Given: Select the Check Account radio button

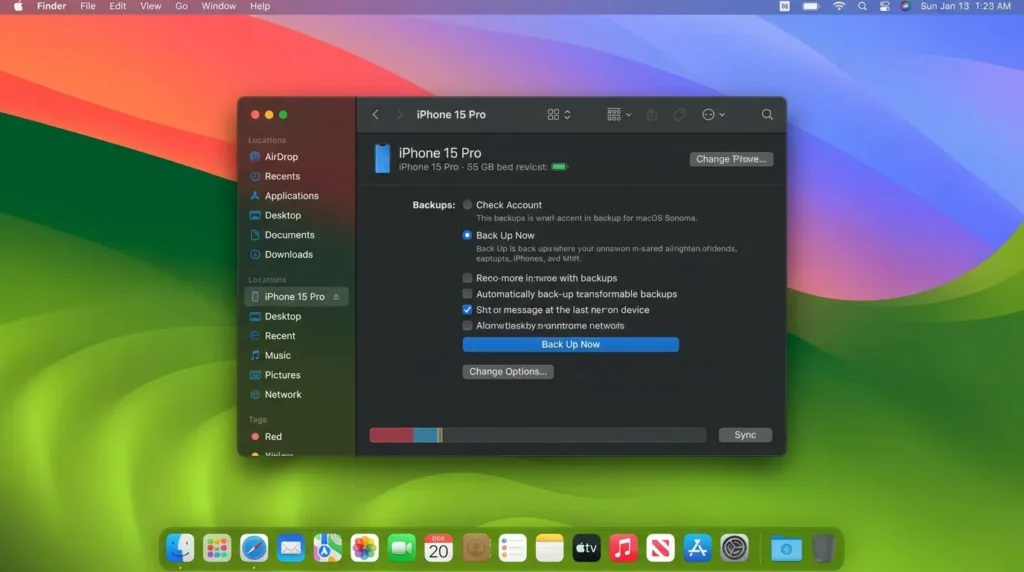Looking at the screenshot, I should tap(467, 204).
